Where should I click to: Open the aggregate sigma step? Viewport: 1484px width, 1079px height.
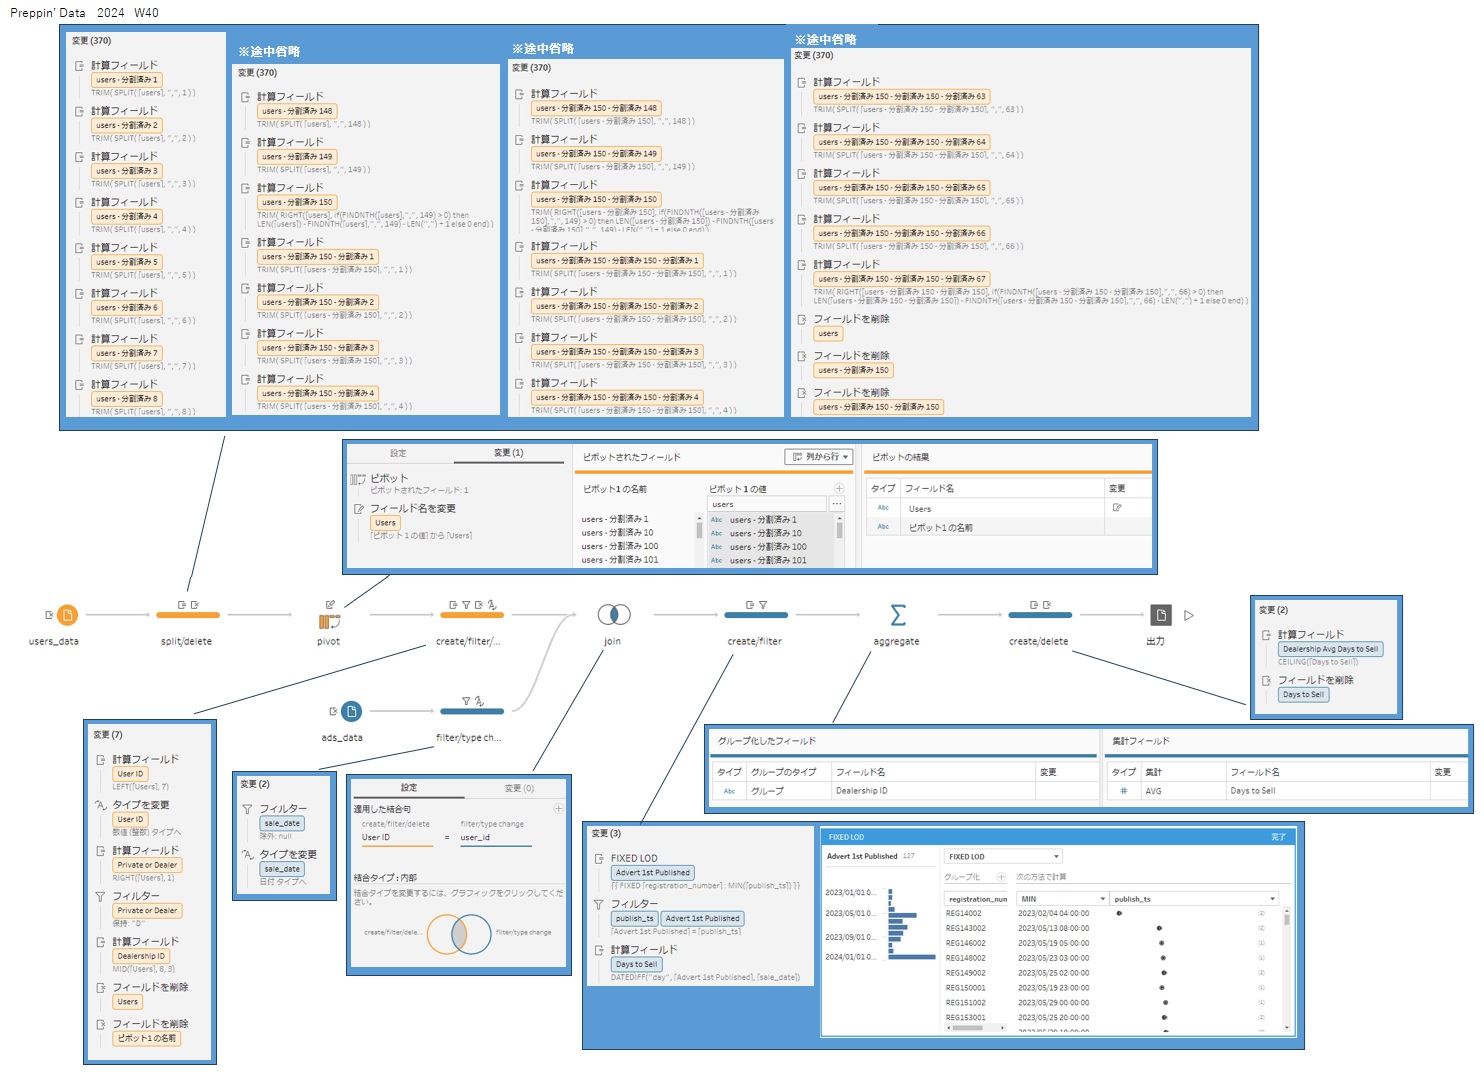(x=898, y=615)
